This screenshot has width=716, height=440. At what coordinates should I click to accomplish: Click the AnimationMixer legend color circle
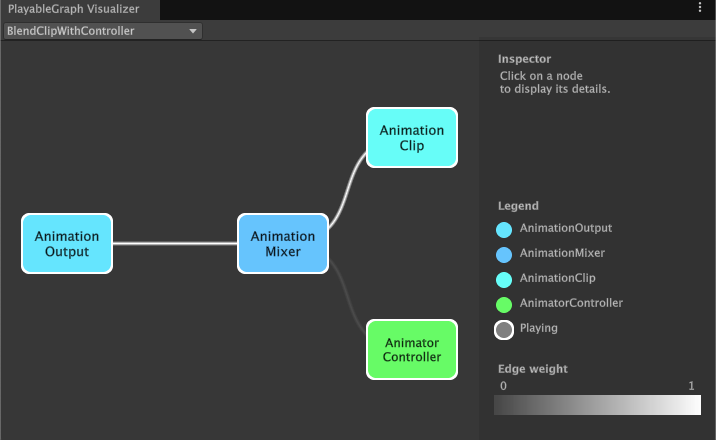coord(504,254)
